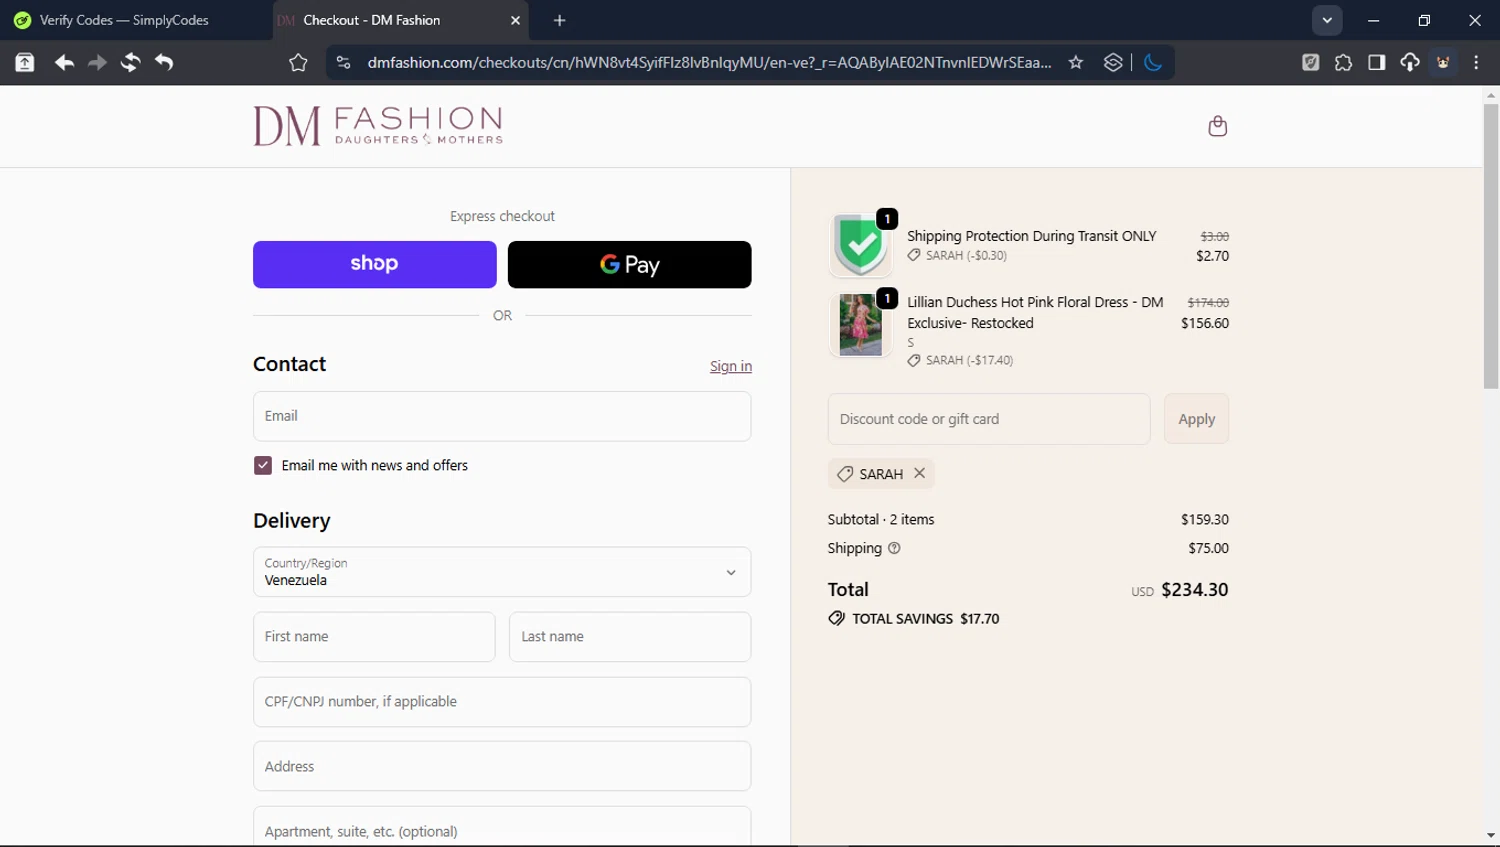Click the dress price $156.60
The height and width of the screenshot is (847, 1500).
click(x=1205, y=323)
